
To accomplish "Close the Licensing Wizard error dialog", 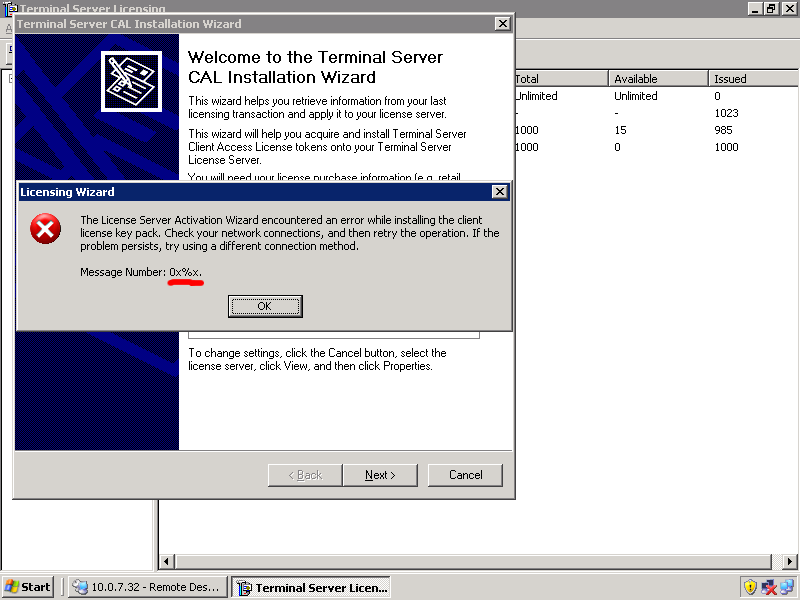I will tap(499, 192).
